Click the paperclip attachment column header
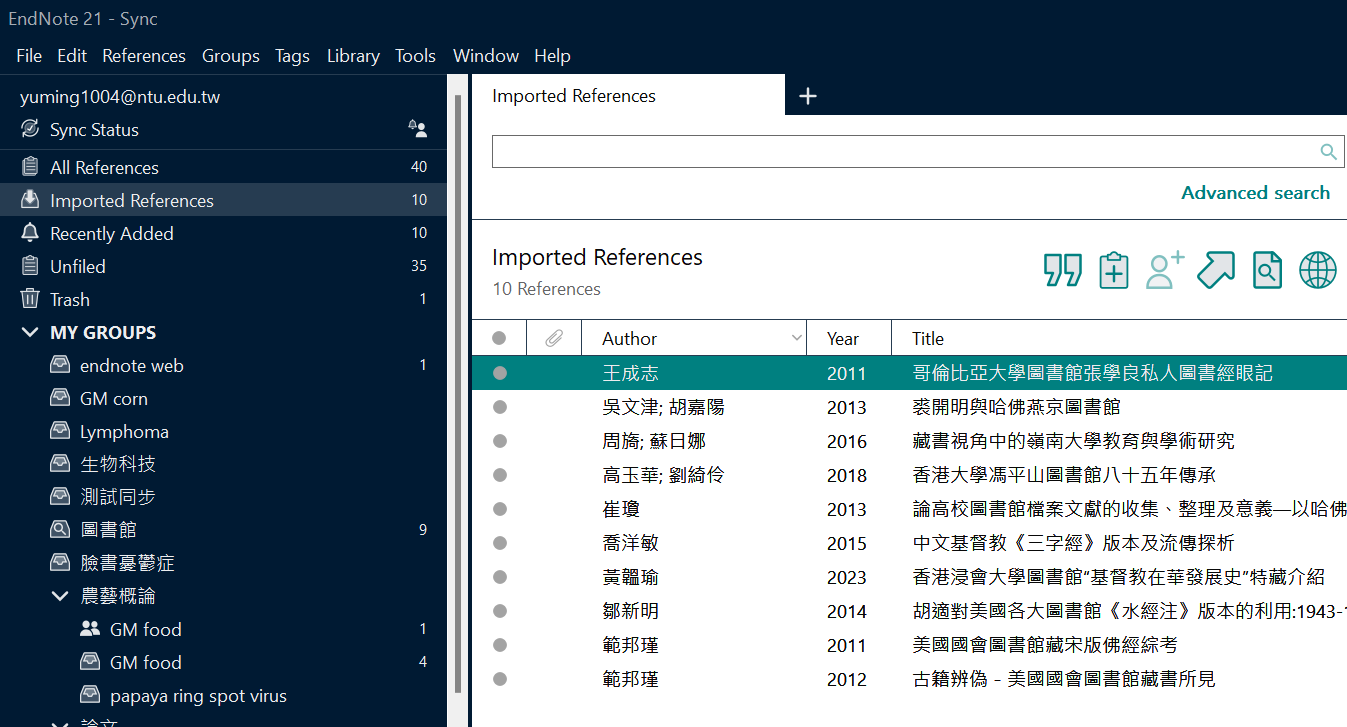Viewport: 1347px width, 727px height. tap(553, 339)
